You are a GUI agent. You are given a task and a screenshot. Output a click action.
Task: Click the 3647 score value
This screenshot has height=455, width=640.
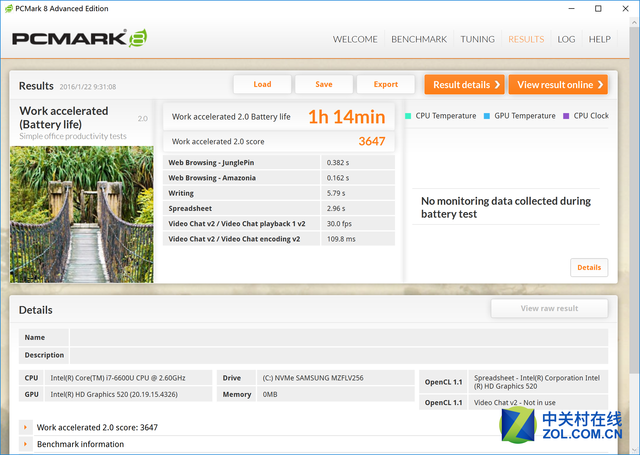click(x=372, y=141)
